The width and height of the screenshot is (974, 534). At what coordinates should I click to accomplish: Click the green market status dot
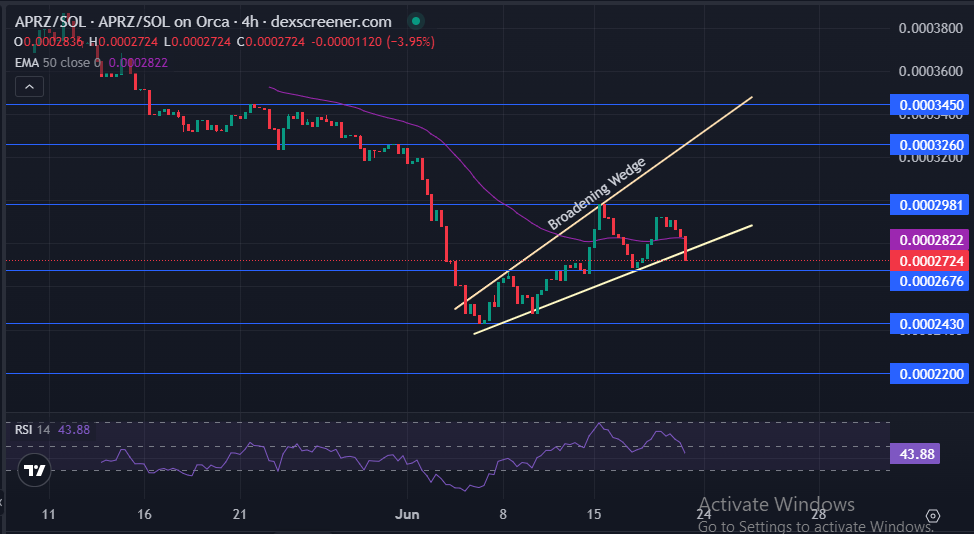coord(416,22)
